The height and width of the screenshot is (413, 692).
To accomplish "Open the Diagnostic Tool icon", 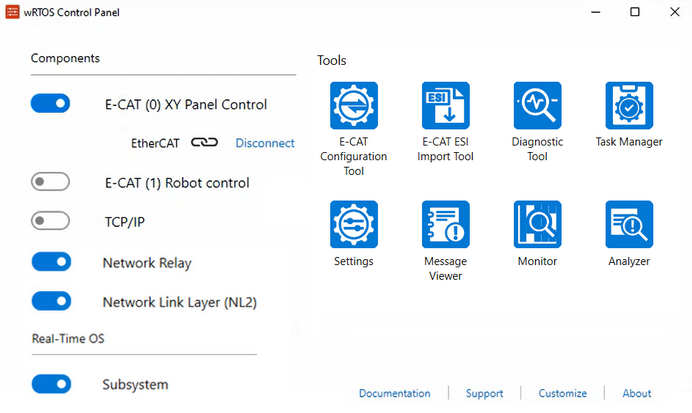I will pyautogui.click(x=537, y=105).
